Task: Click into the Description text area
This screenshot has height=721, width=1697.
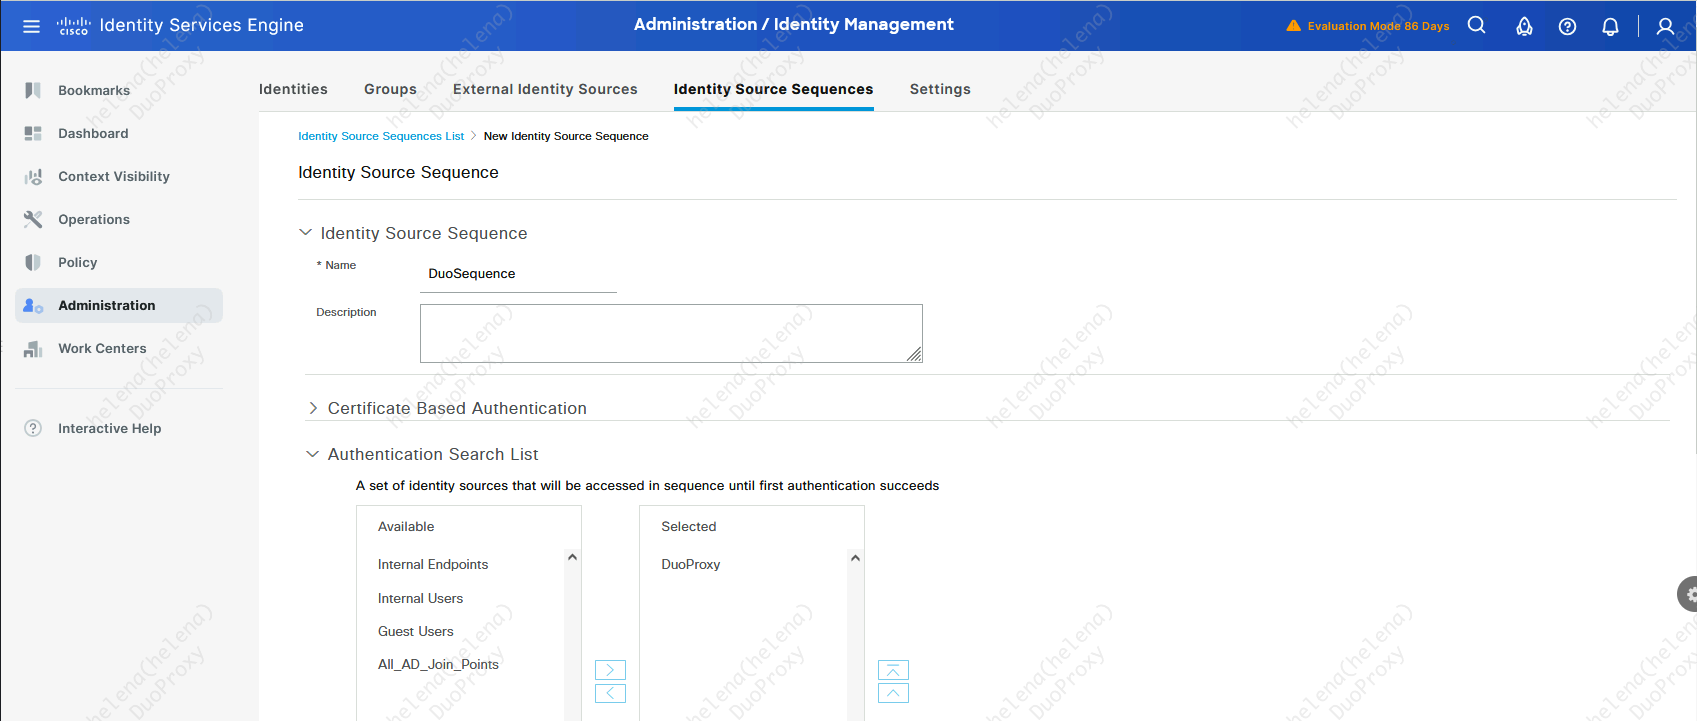Action: click(670, 333)
